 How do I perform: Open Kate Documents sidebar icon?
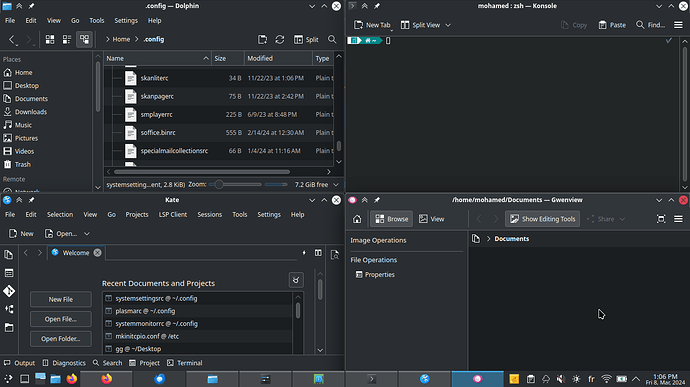tap(9, 254)
